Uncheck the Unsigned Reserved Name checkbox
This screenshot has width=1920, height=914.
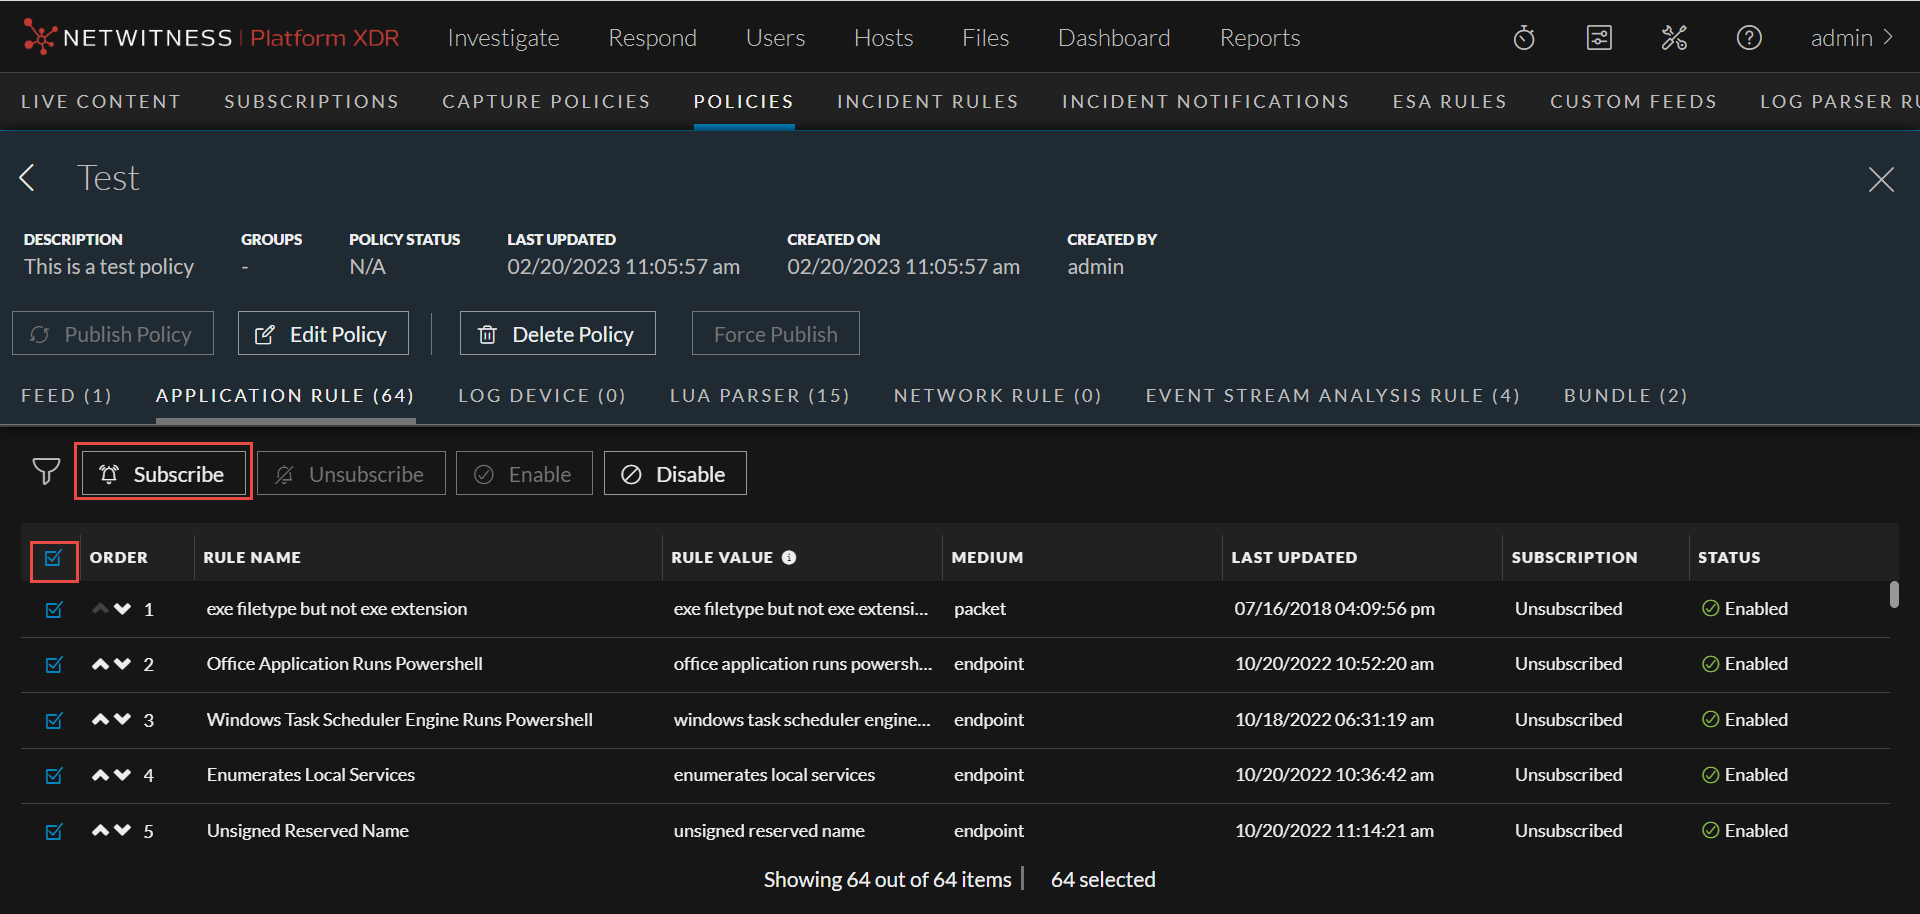pos(54,831)
